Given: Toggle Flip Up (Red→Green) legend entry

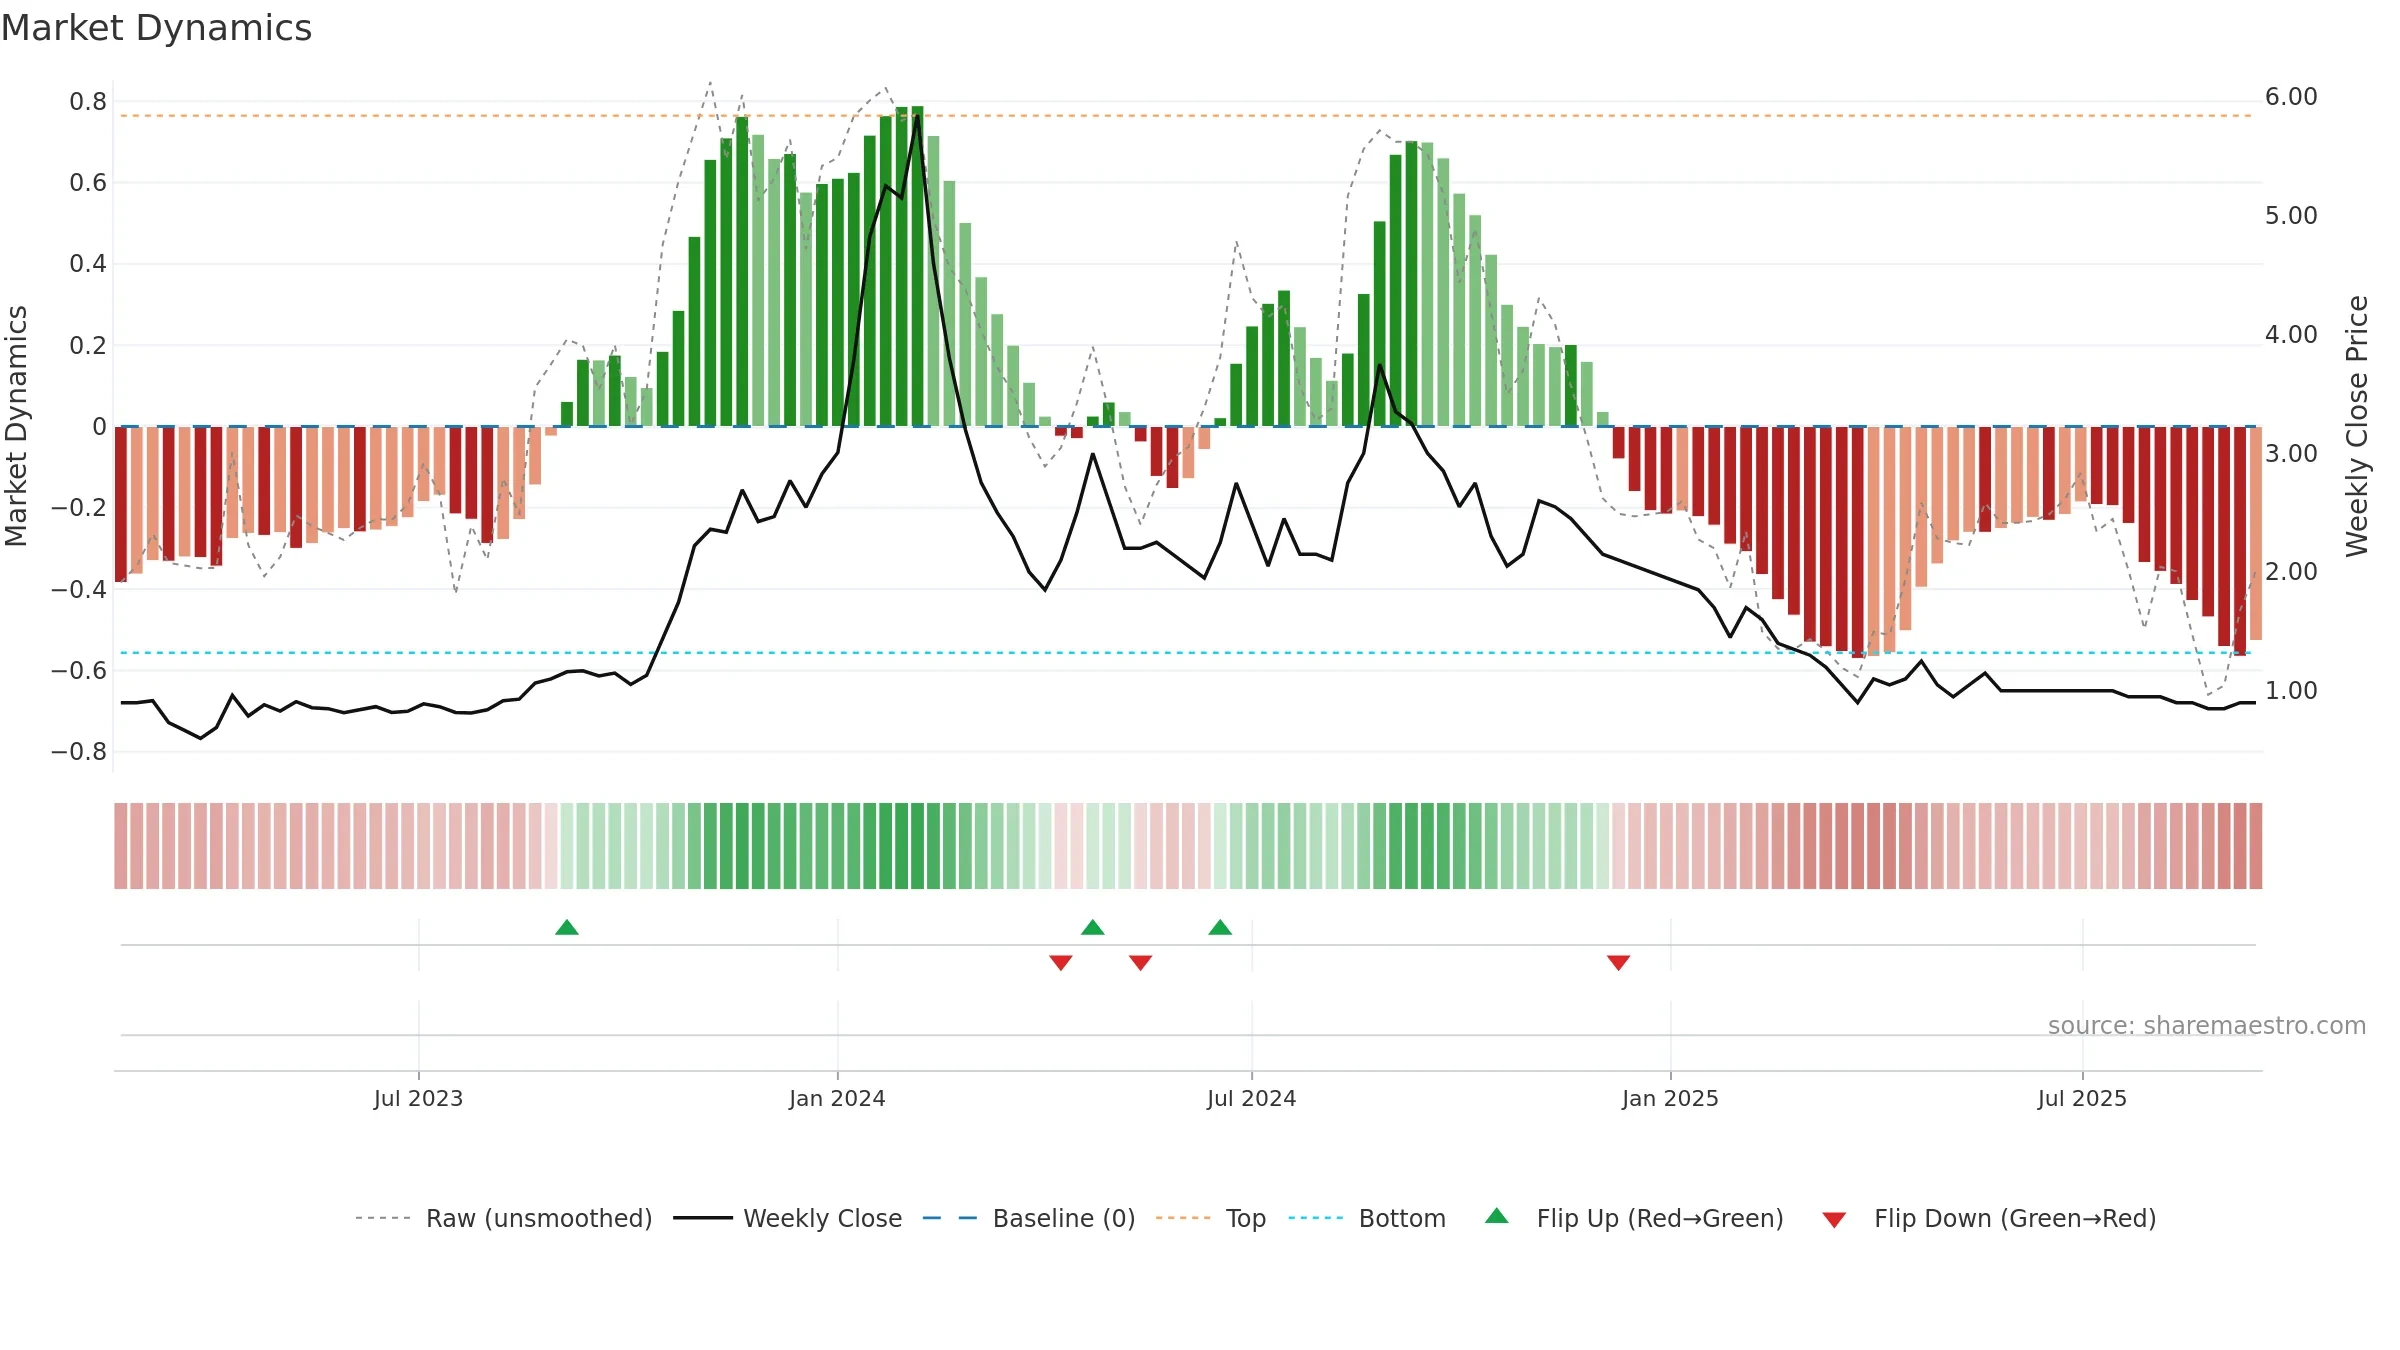Looking at the screenshot, I should click(1634, 1218).
